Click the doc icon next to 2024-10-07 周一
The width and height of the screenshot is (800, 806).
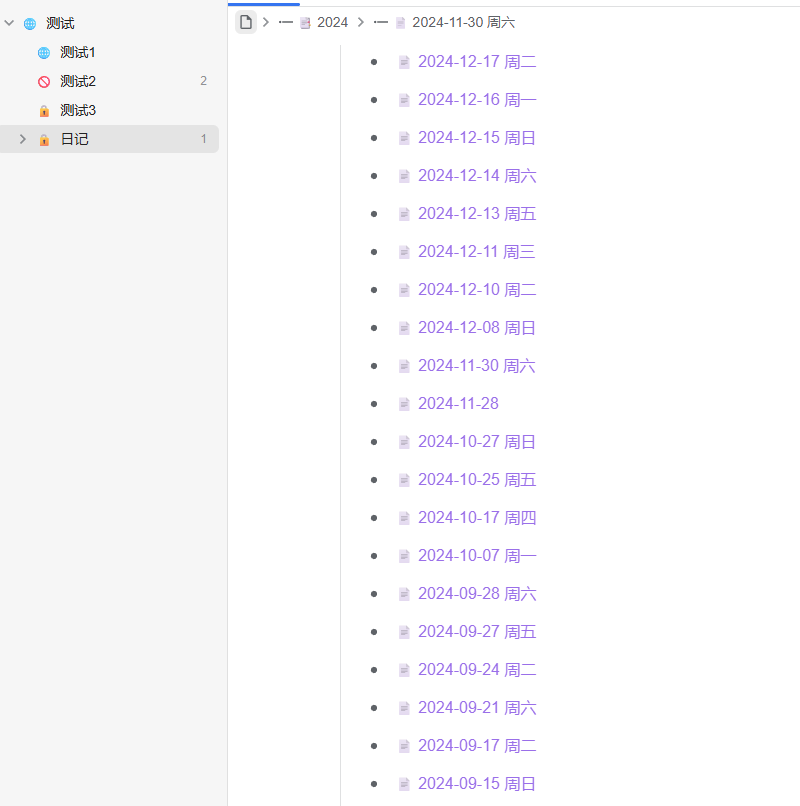(404, 556)
